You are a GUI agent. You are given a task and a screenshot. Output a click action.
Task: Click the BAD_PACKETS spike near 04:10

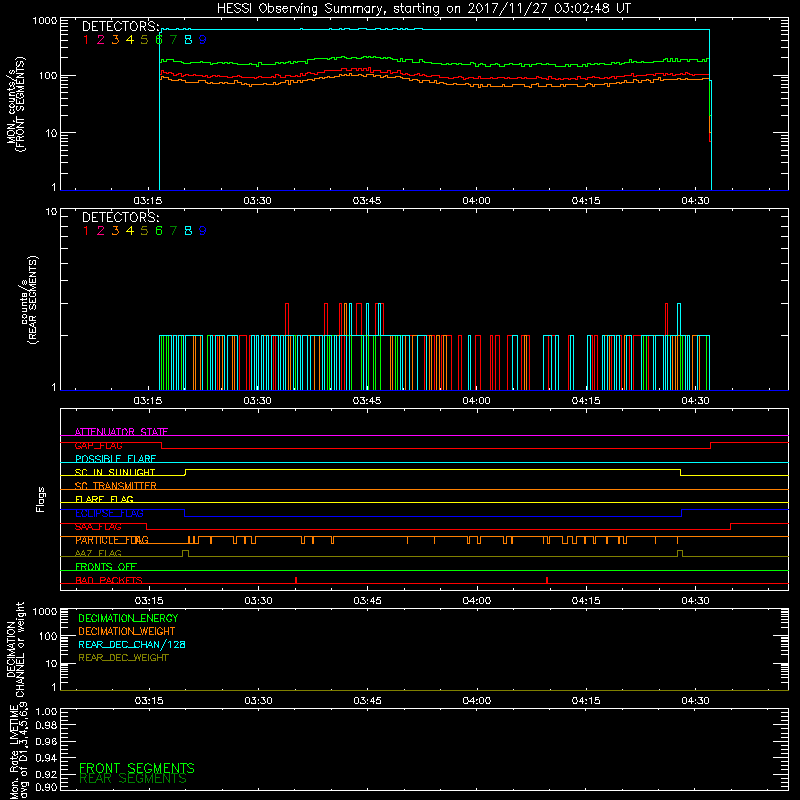coord(546,580)
